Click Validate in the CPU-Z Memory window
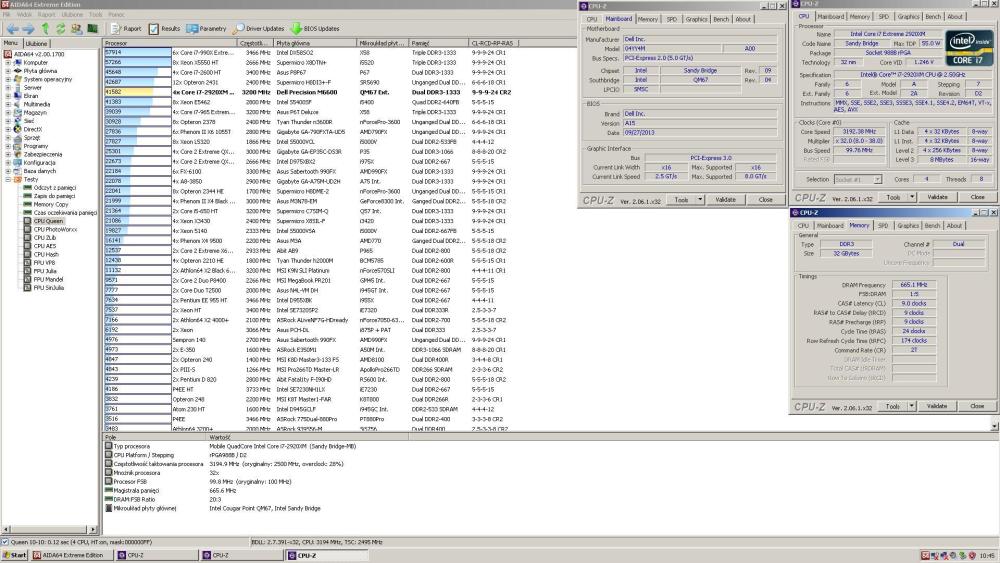The height and width of the screenshot is (563, 1000). pyautogui.click(x=936, y=406)
